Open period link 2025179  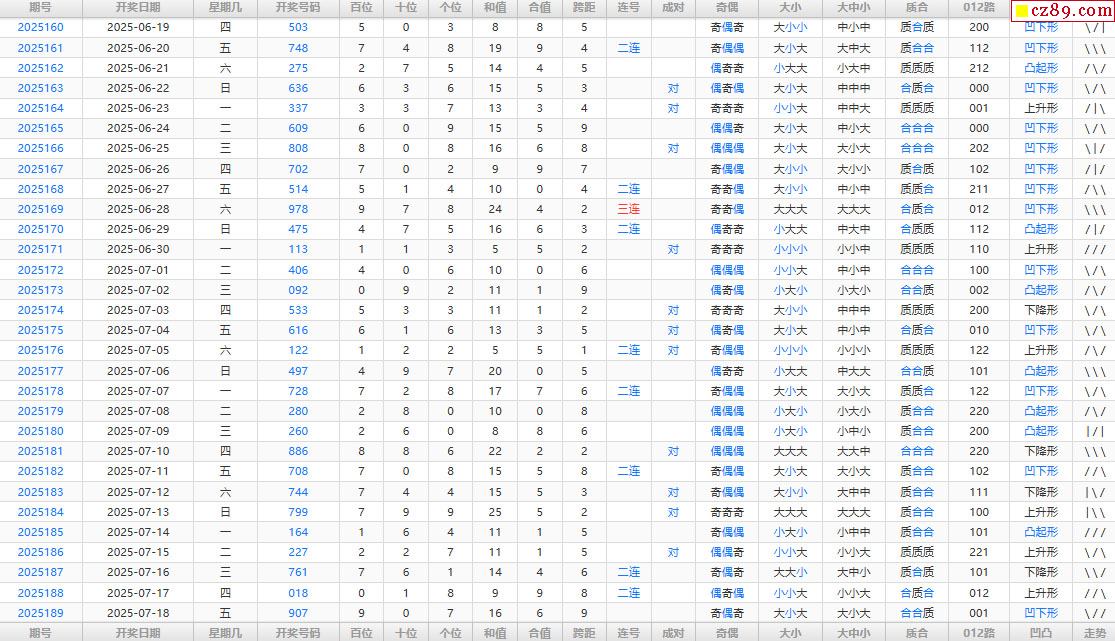pyautogui.click(x=41, y=411)
